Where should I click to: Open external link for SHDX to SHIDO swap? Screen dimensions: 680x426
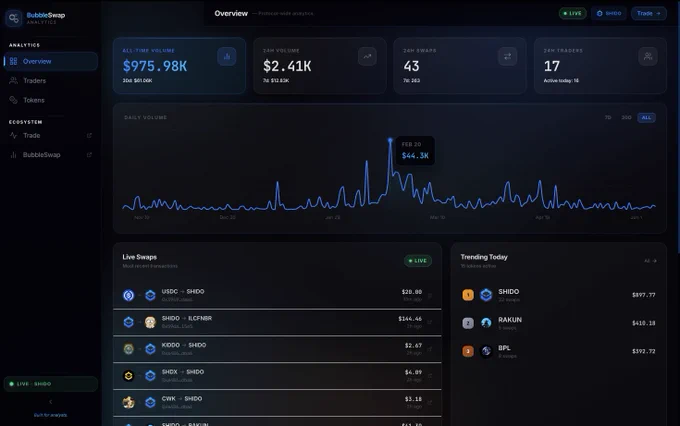coord(430,376)
